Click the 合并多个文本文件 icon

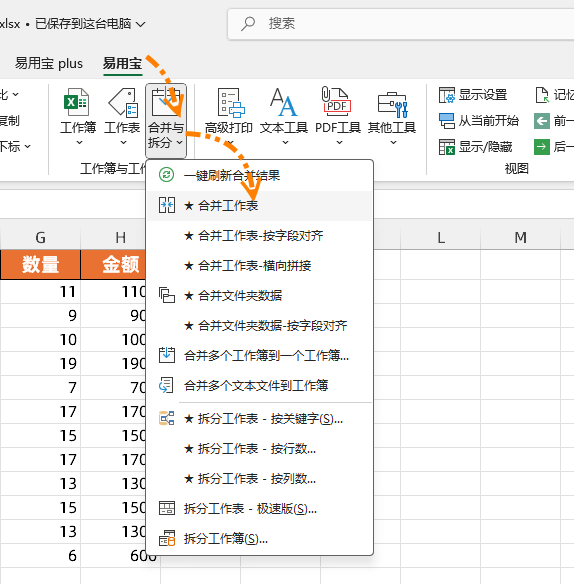(166, 385)
